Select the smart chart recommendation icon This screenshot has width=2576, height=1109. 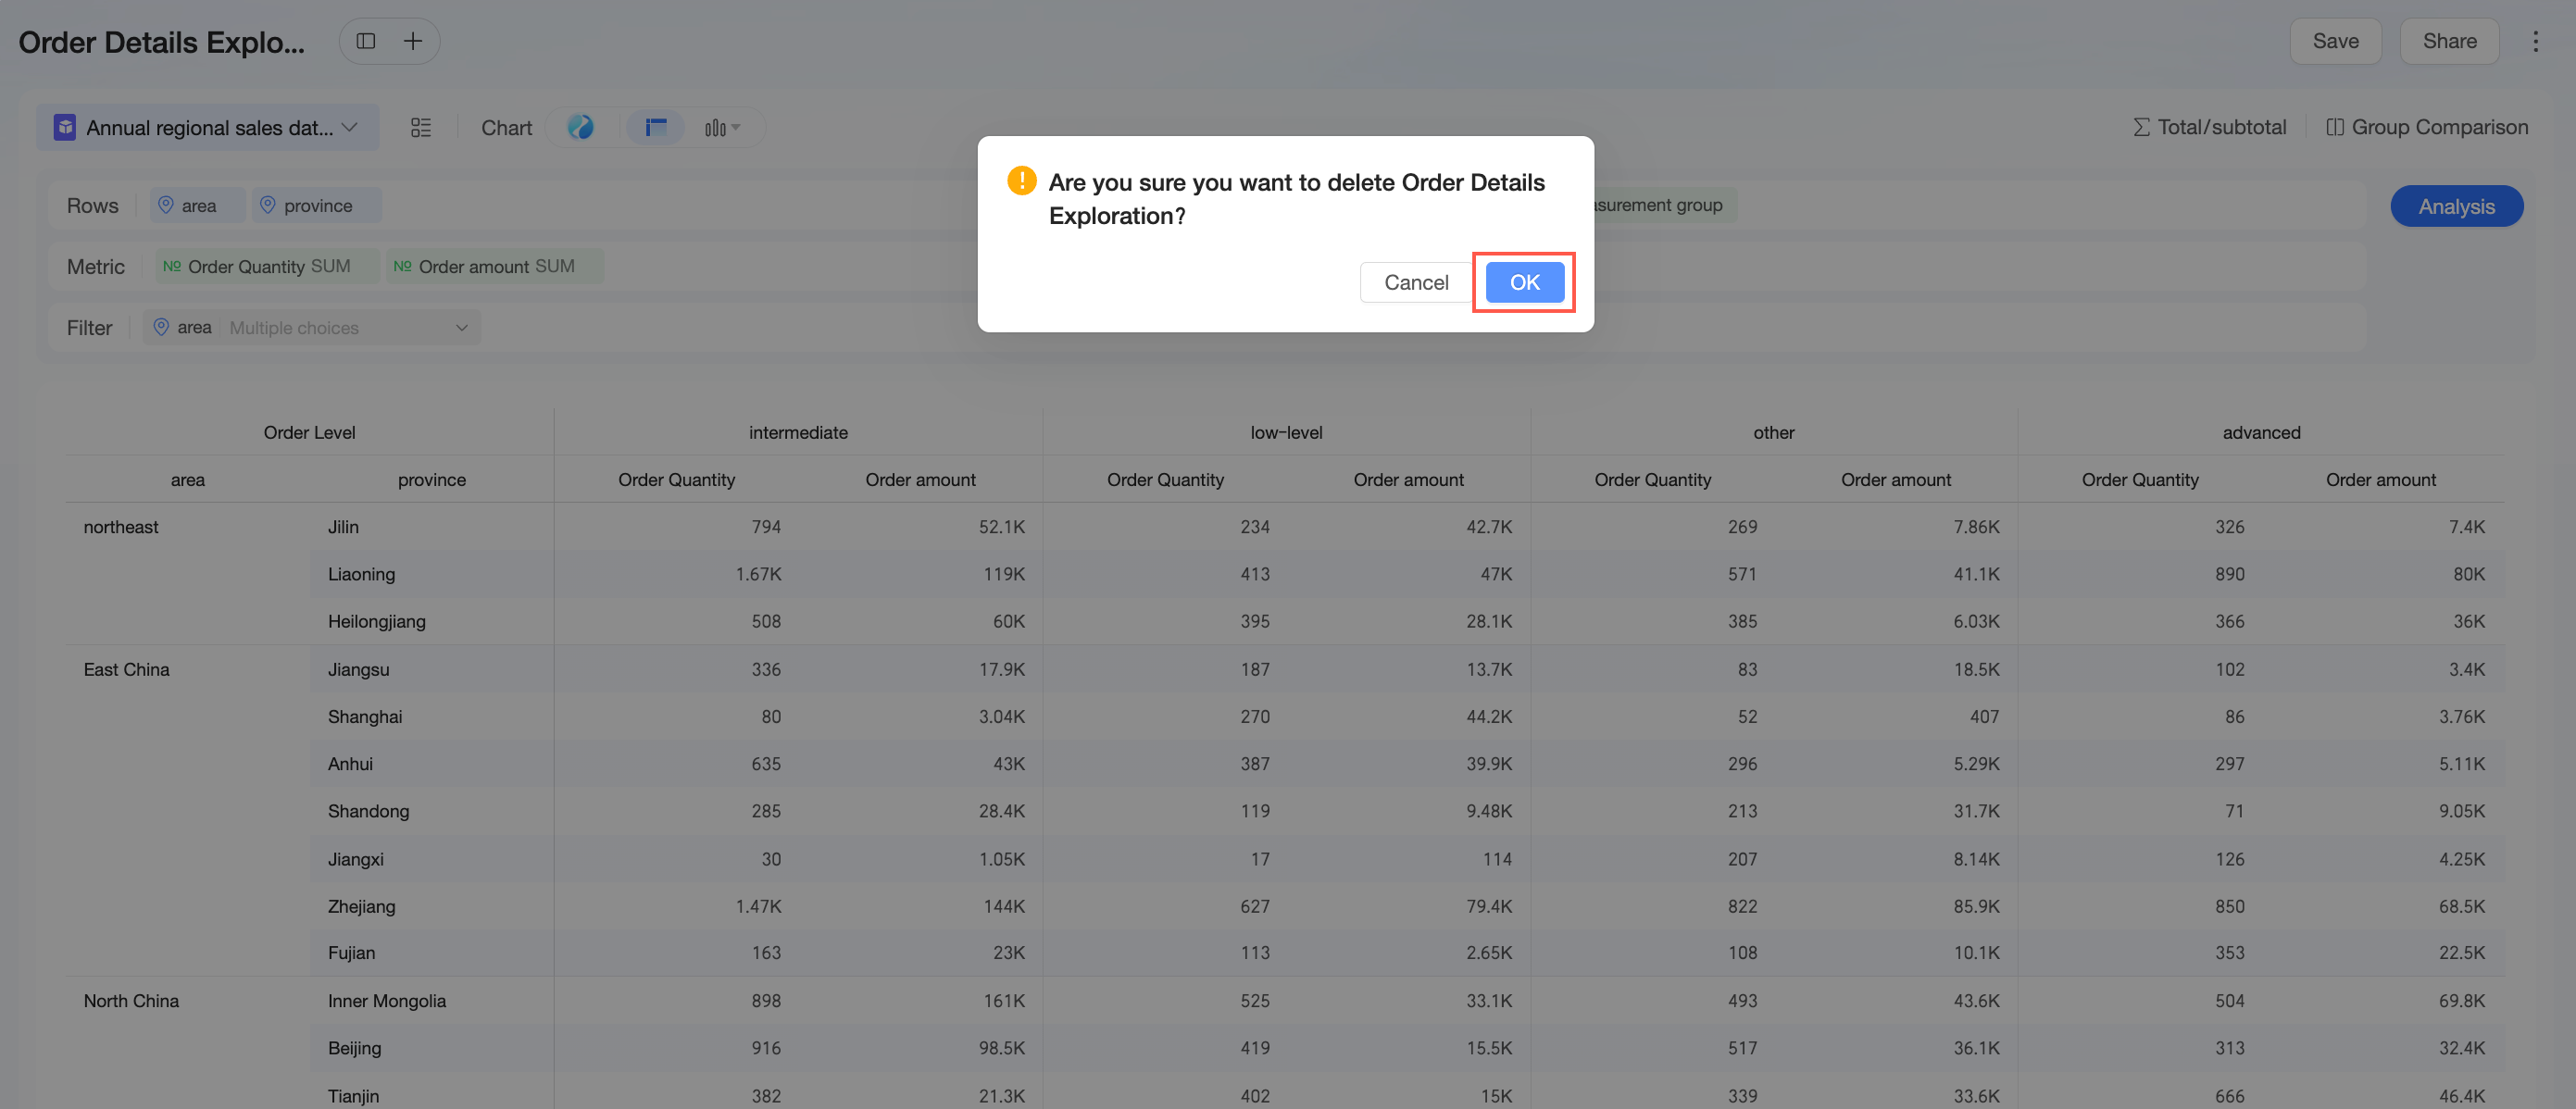(x=580, y=127)
